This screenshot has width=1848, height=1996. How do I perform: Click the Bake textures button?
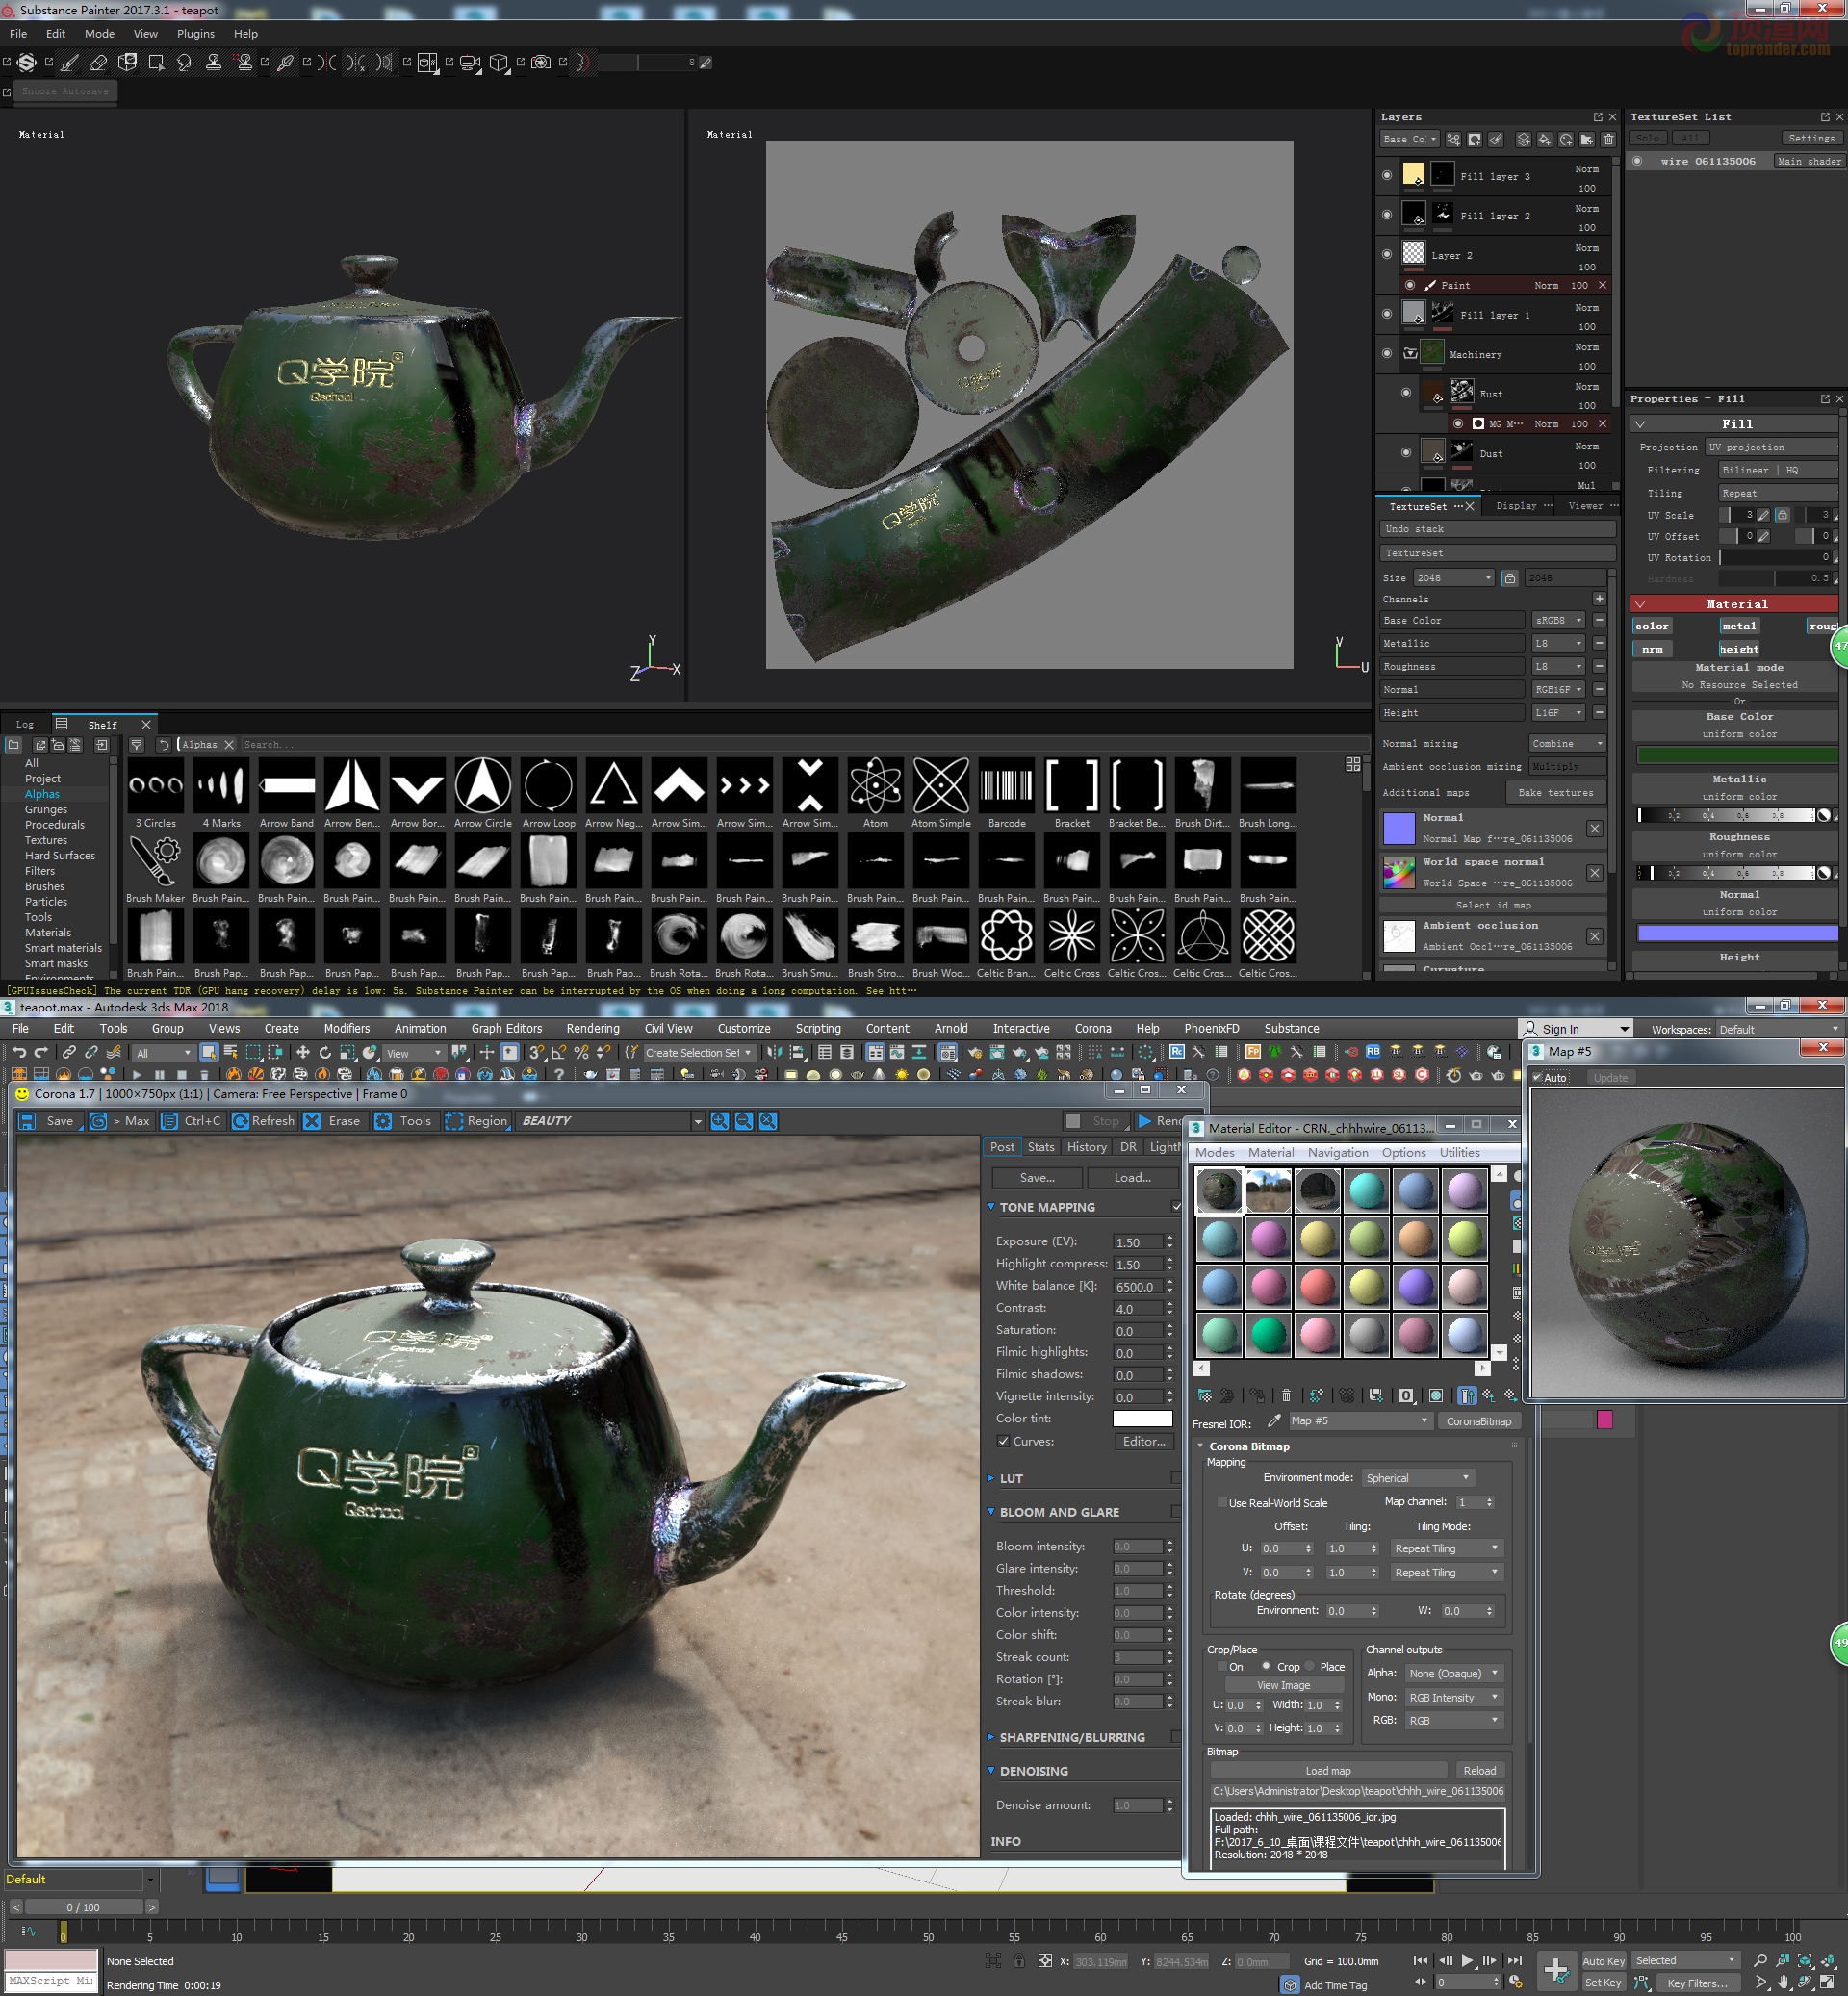coord(1555,792)
